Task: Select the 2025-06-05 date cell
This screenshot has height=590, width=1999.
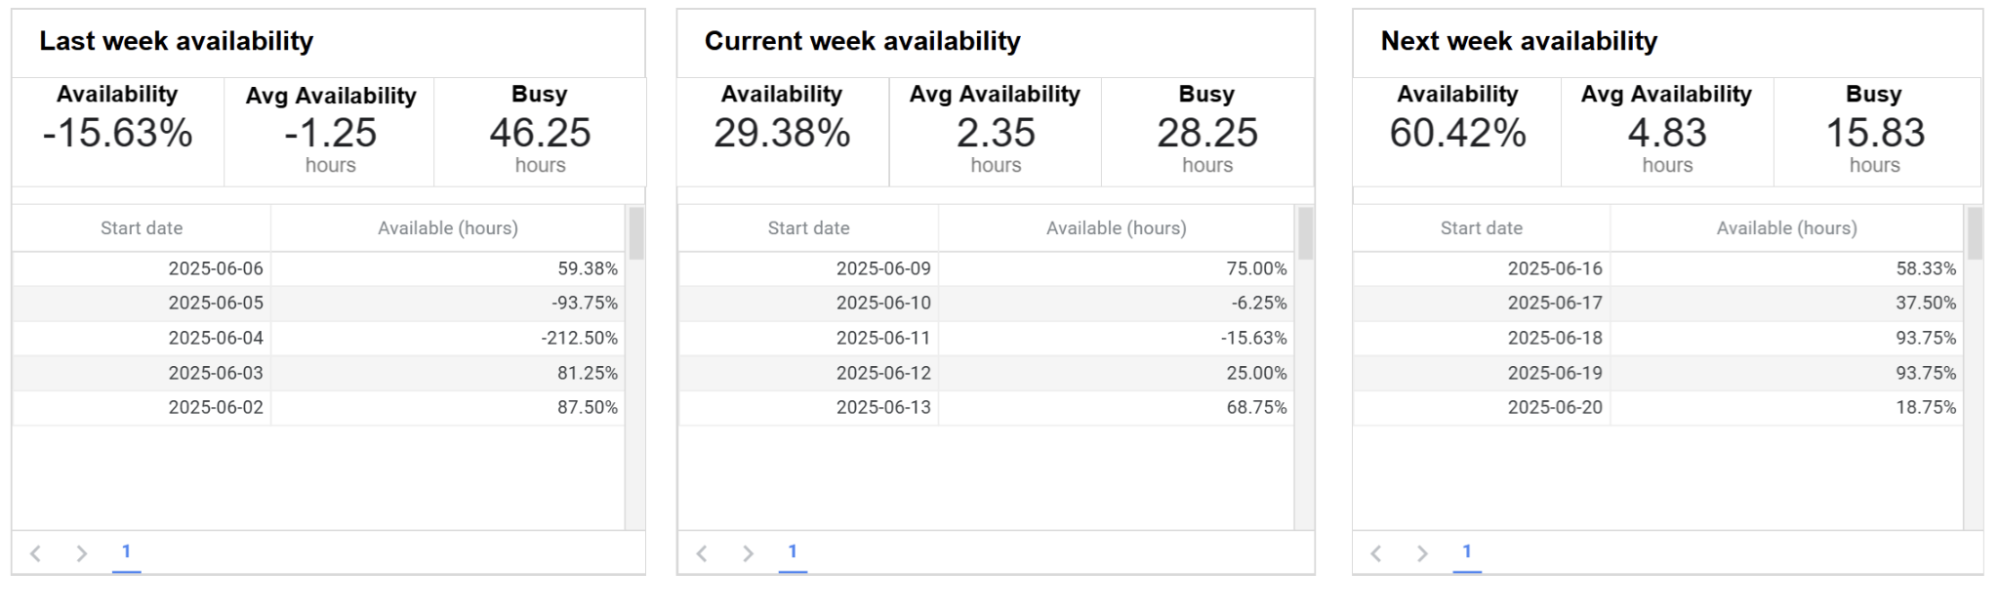Action: coord(141,303)
